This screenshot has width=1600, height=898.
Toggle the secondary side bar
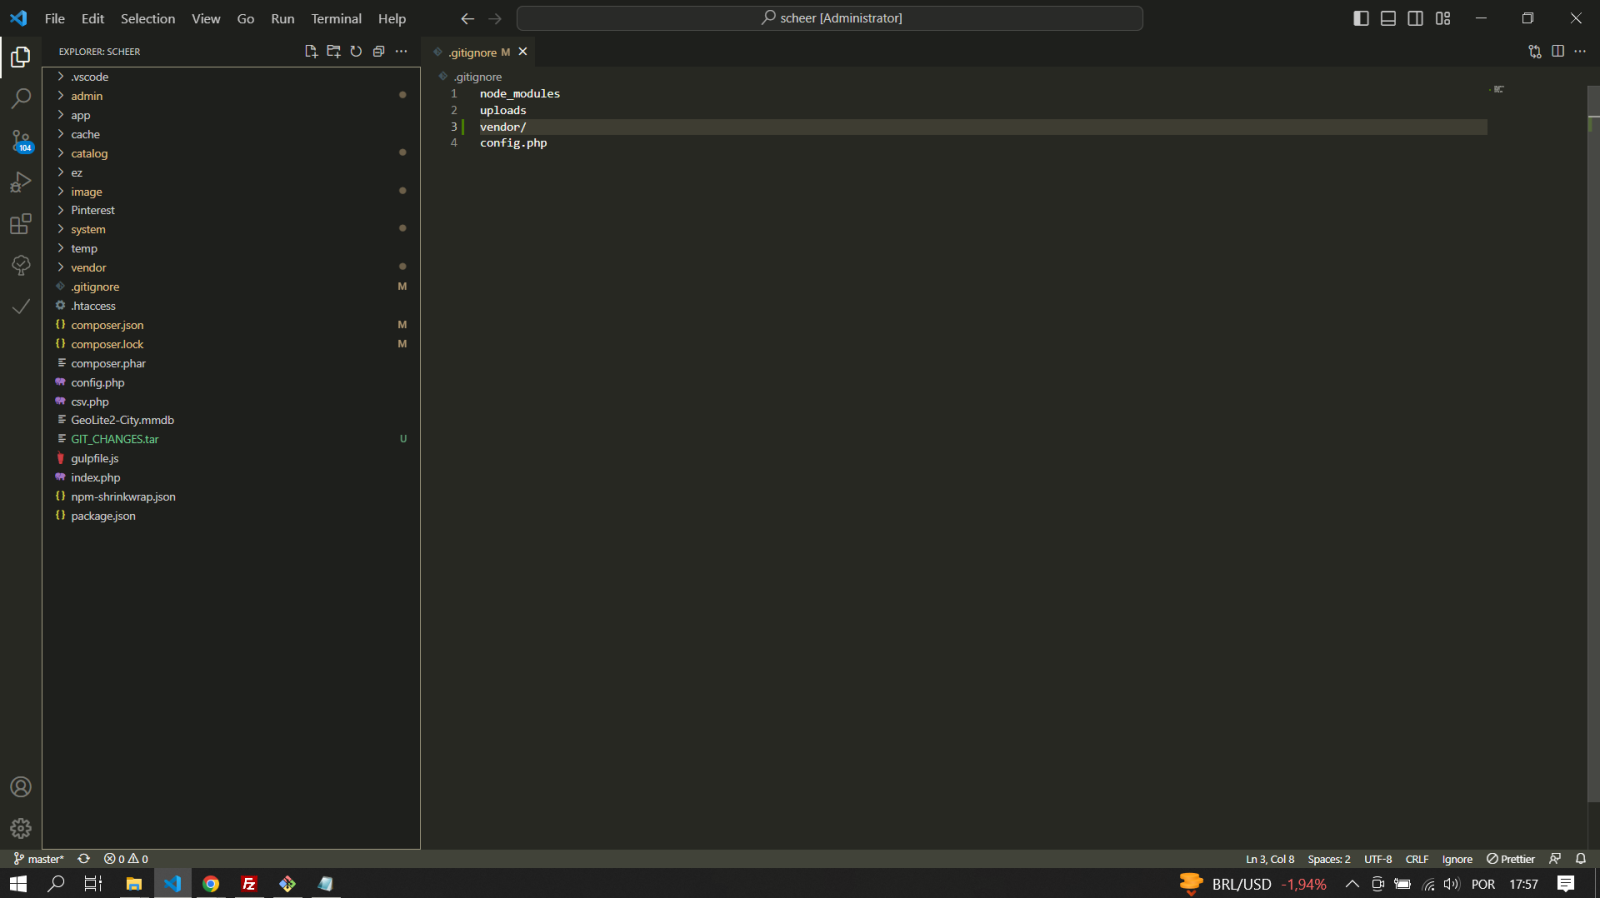[1415, 19]
